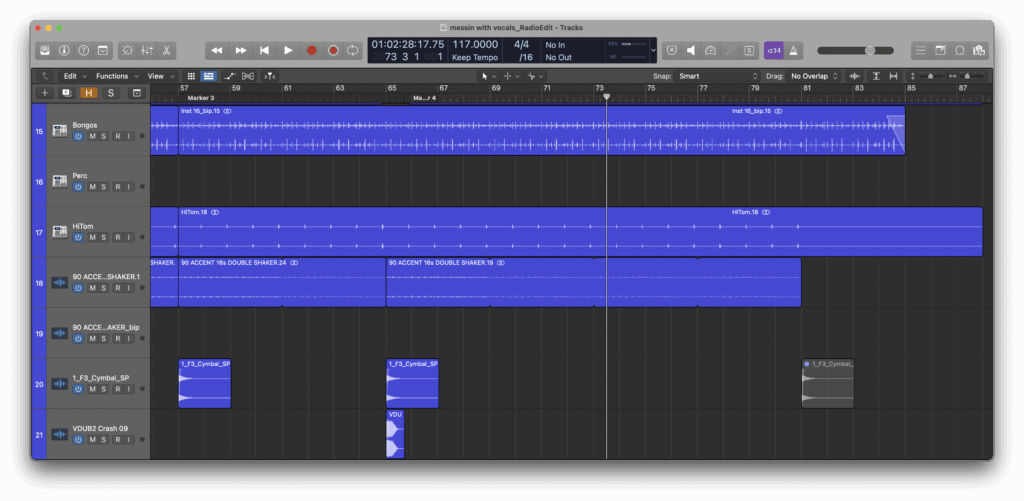Open the Inspector panel
The image size is (1024, 501).
[64, 50]
